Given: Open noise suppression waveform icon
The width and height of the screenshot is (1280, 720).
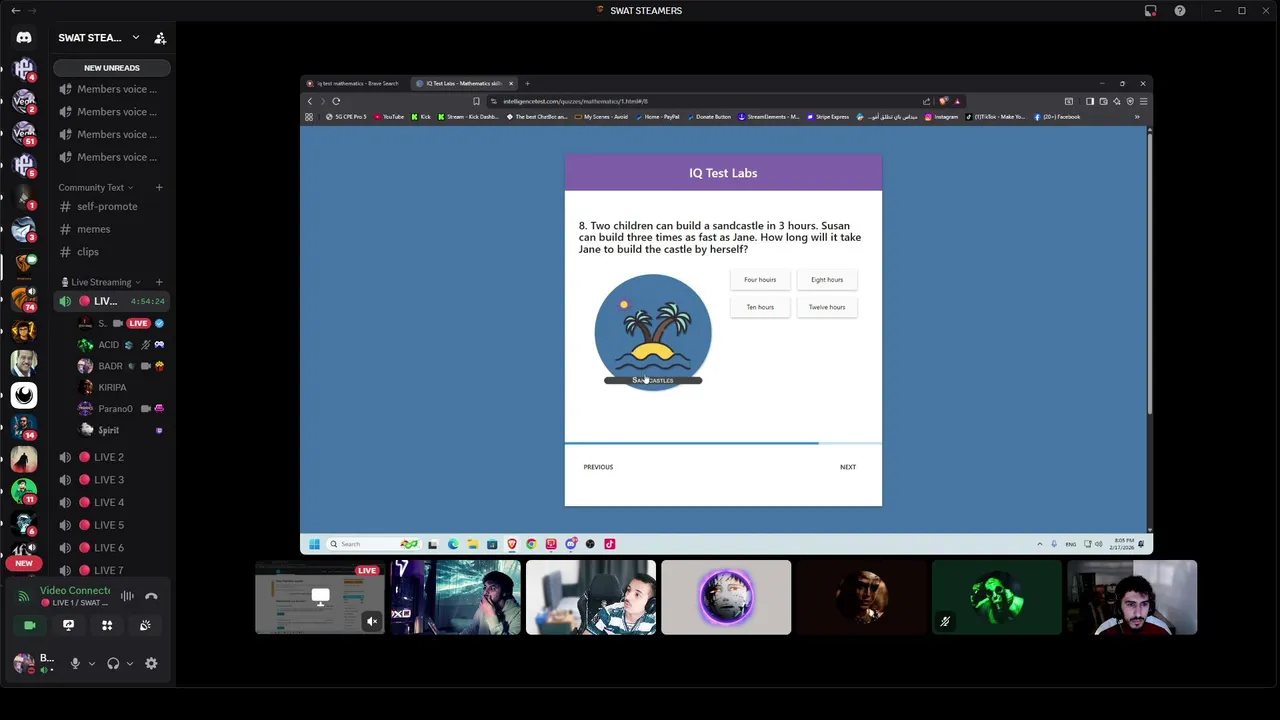Looking at the screenshot, I should tap(127, 596).
